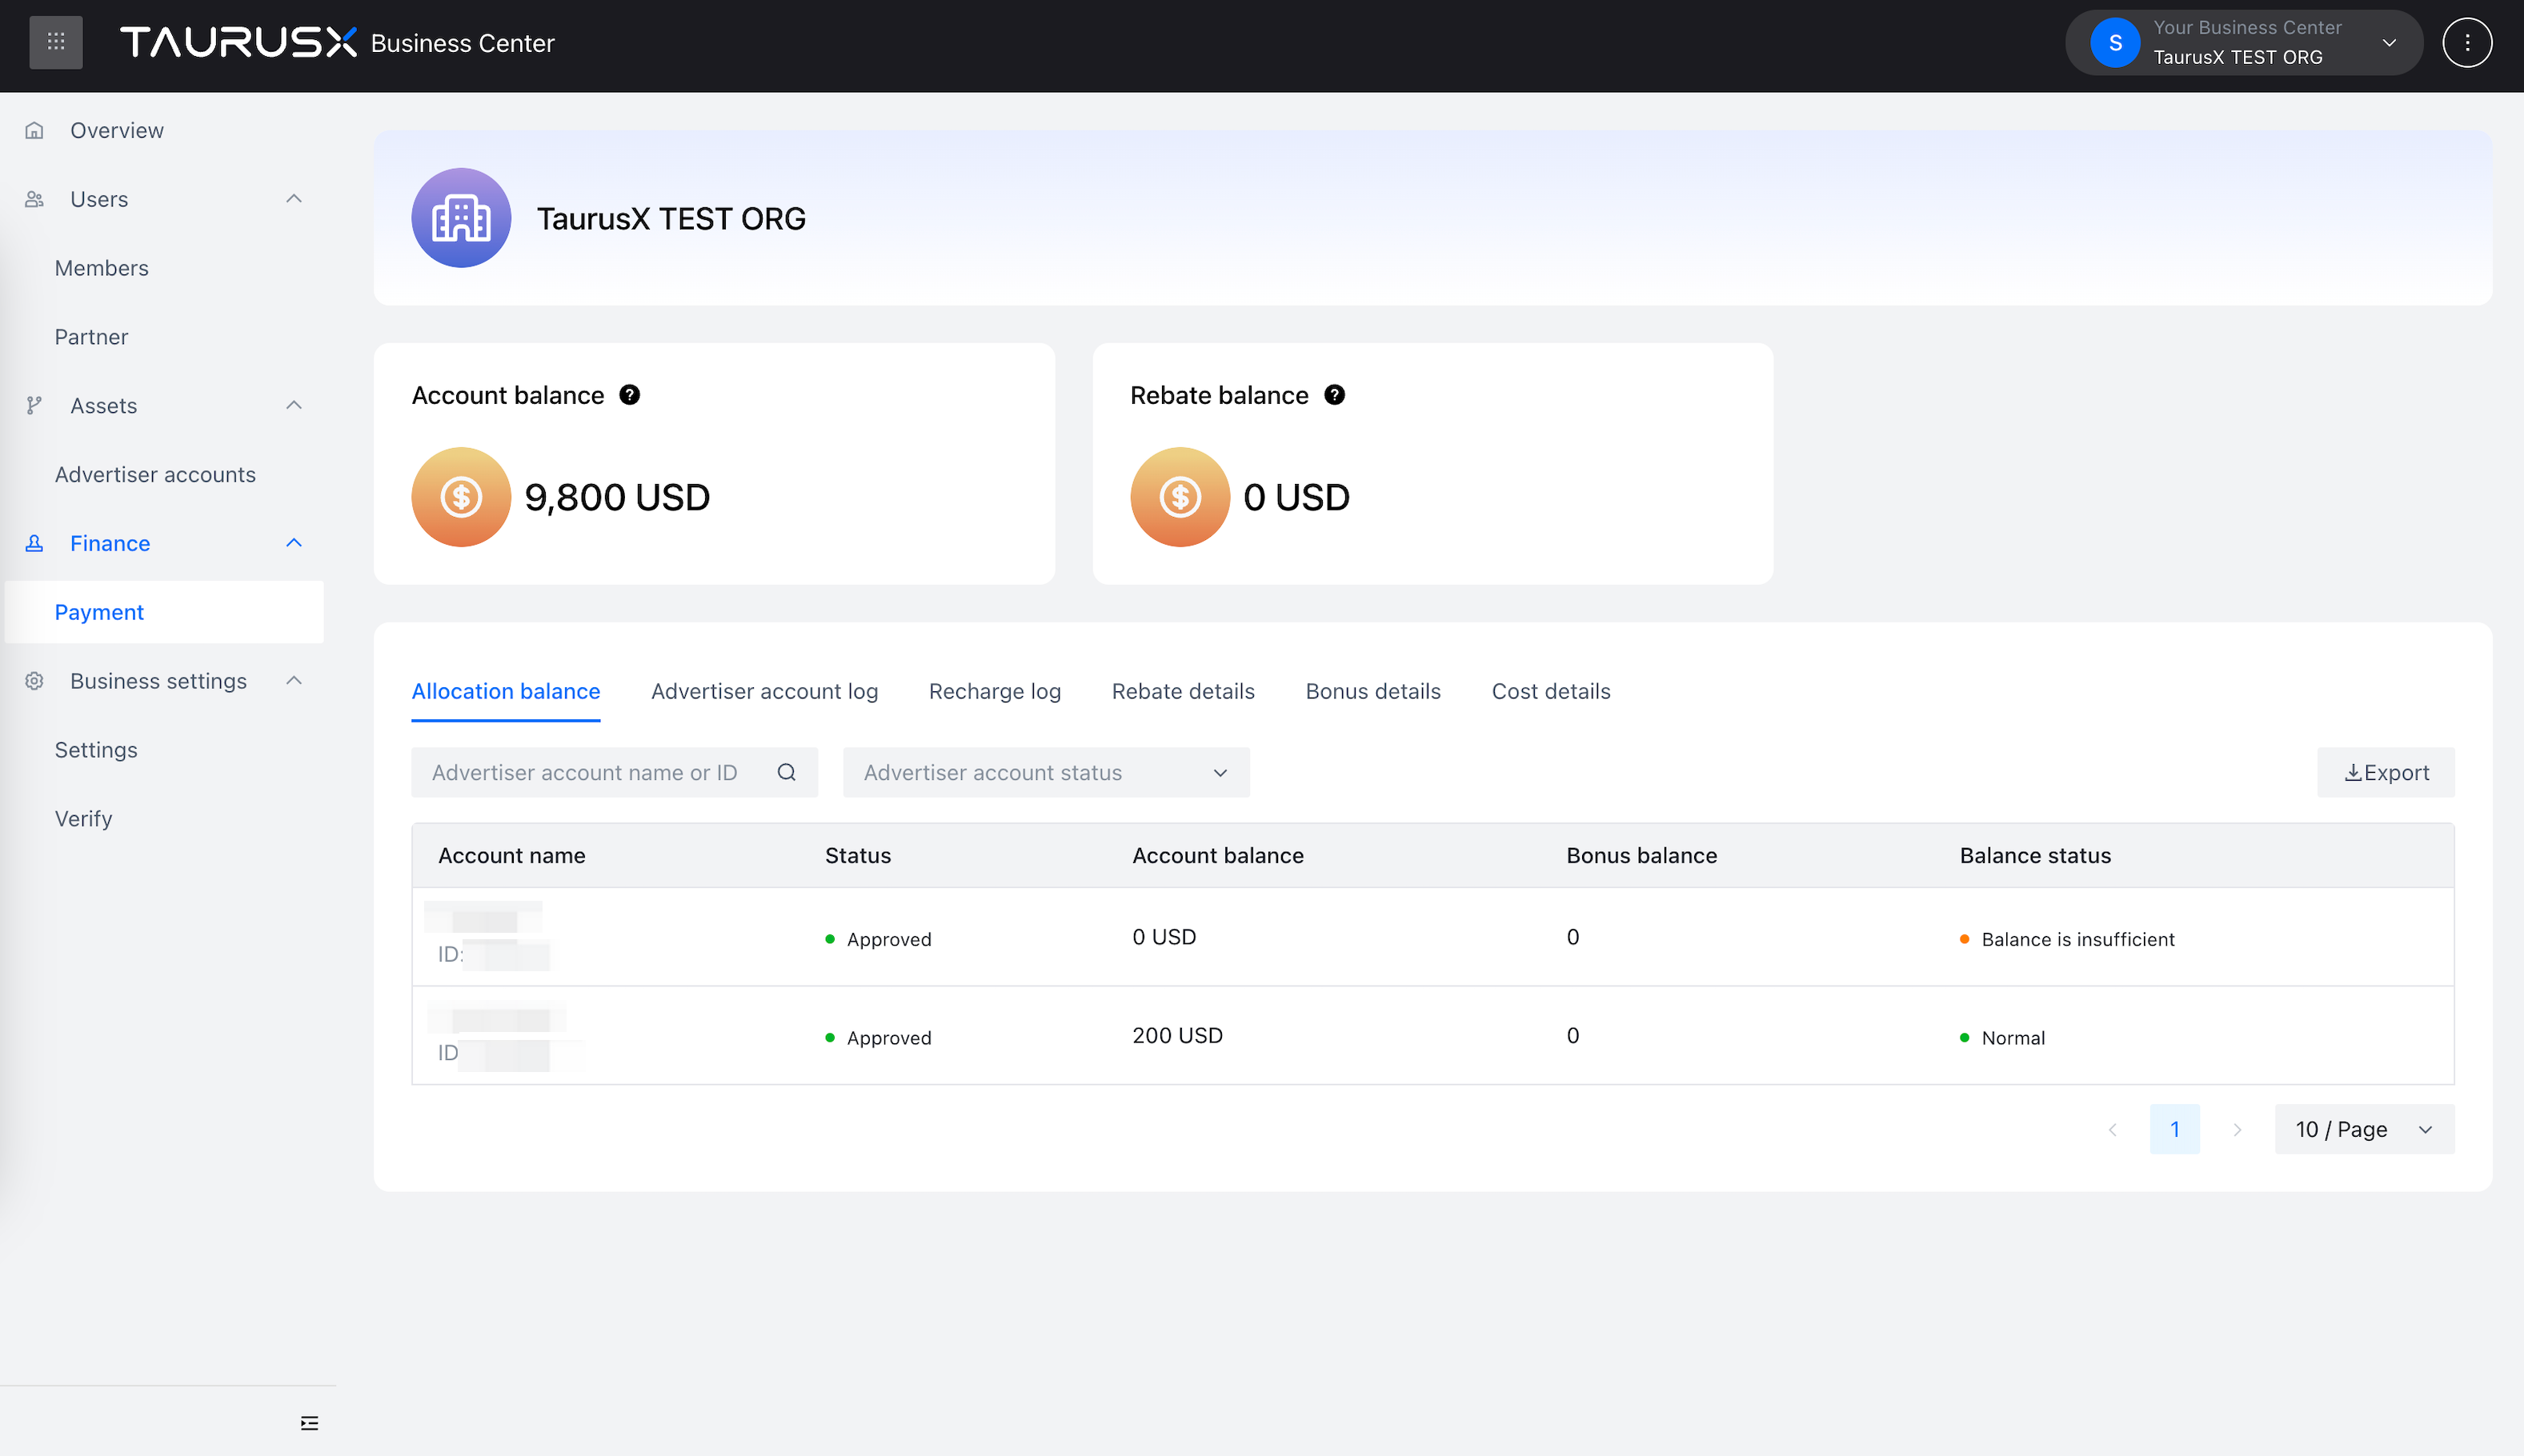Click the 9,800 USD balance amount
The width and height of the screenshot is (2524, 1456).
point(617,497)
